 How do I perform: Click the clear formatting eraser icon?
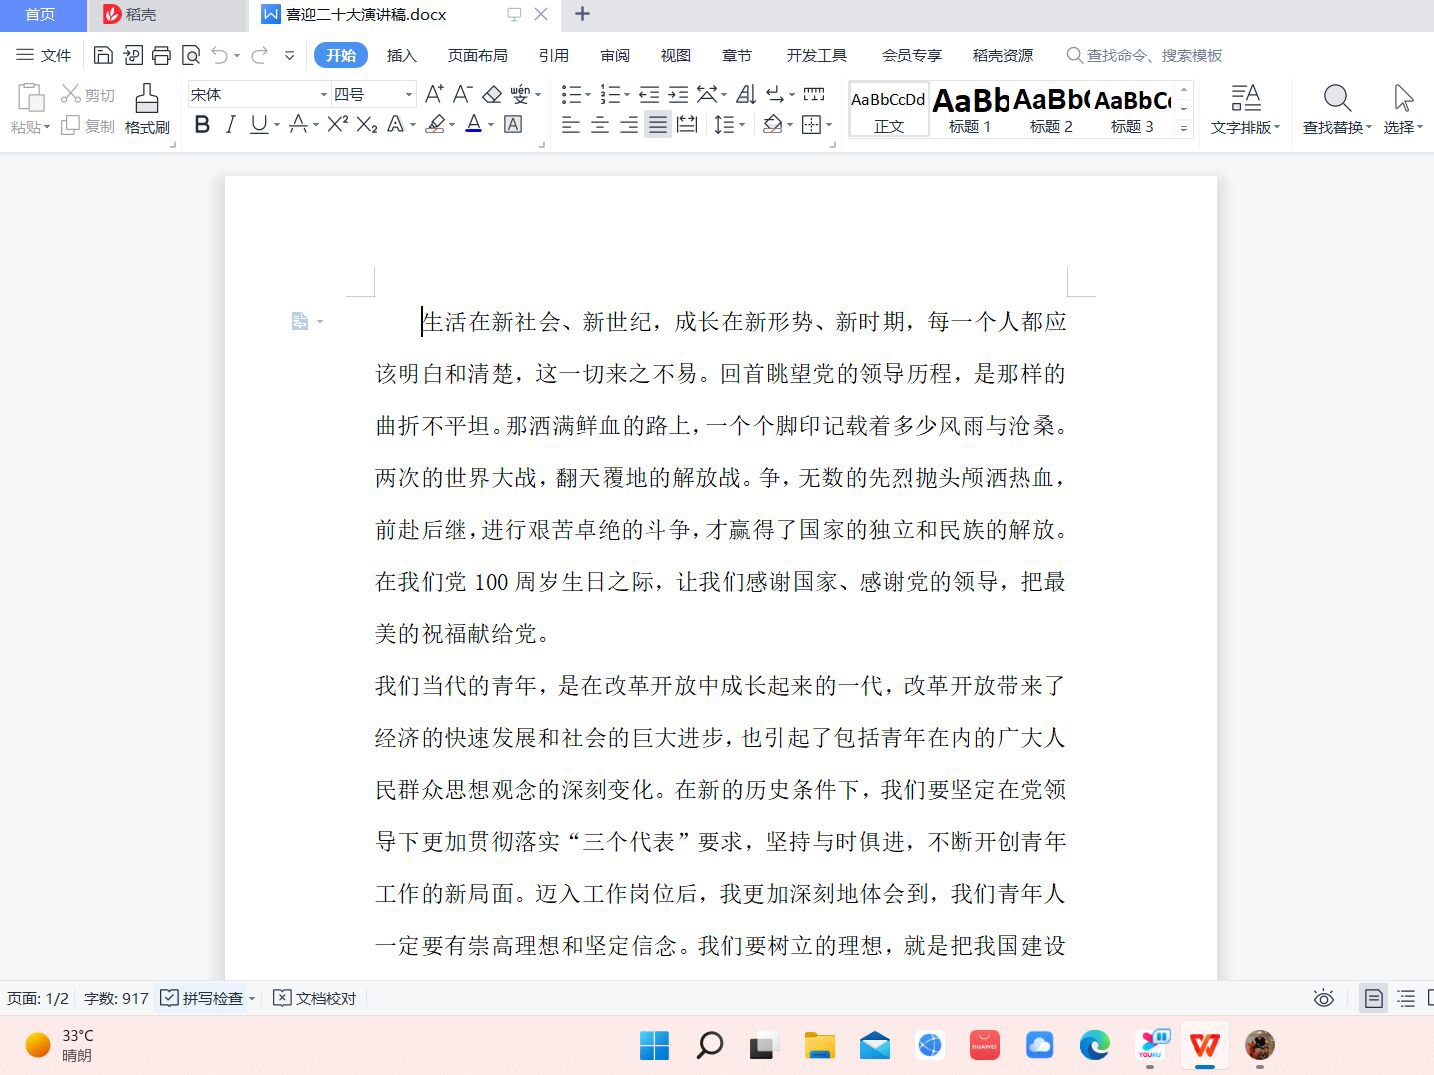tap(492, 94)
